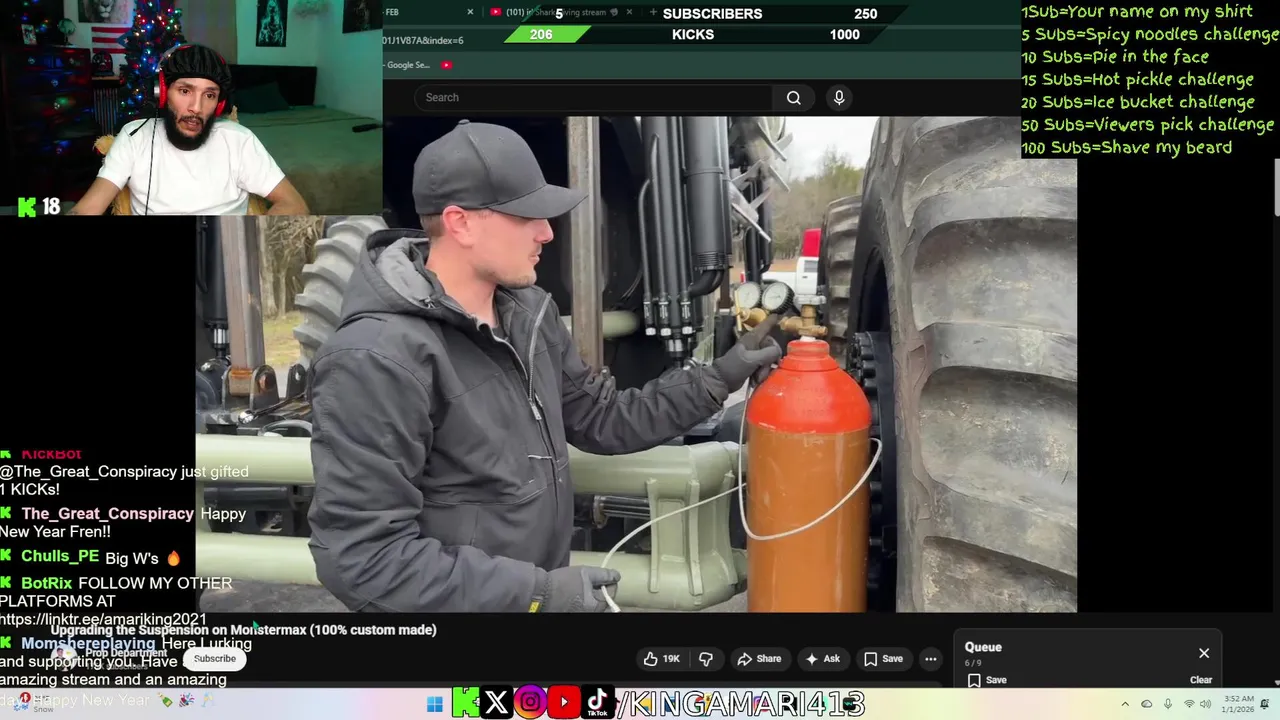1280x720 pixels.
Task: Click the streamer webcam feed
Action: click(x=191, y=108)
